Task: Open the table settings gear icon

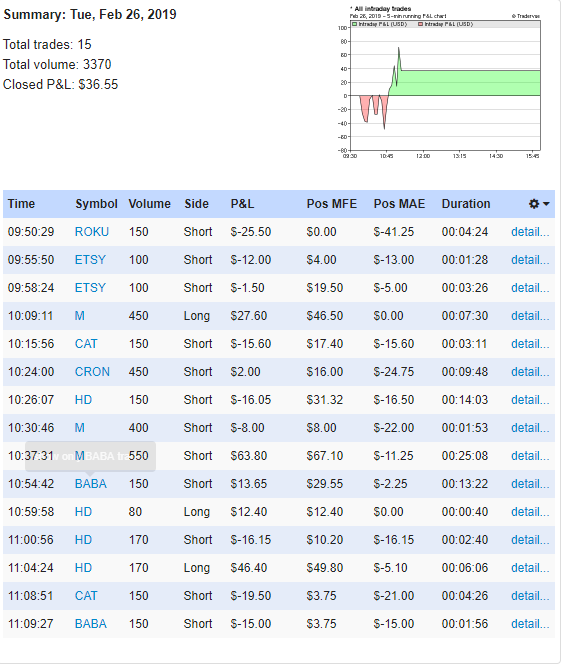Action: 534,204
